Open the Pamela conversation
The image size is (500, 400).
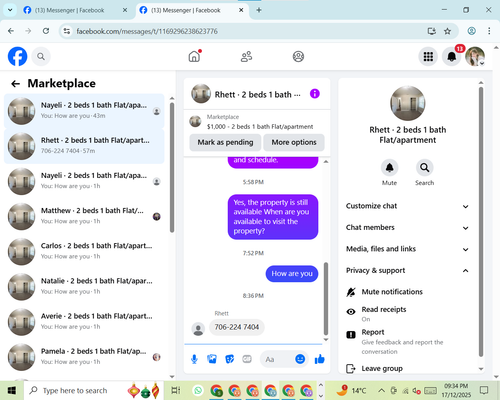84,357
